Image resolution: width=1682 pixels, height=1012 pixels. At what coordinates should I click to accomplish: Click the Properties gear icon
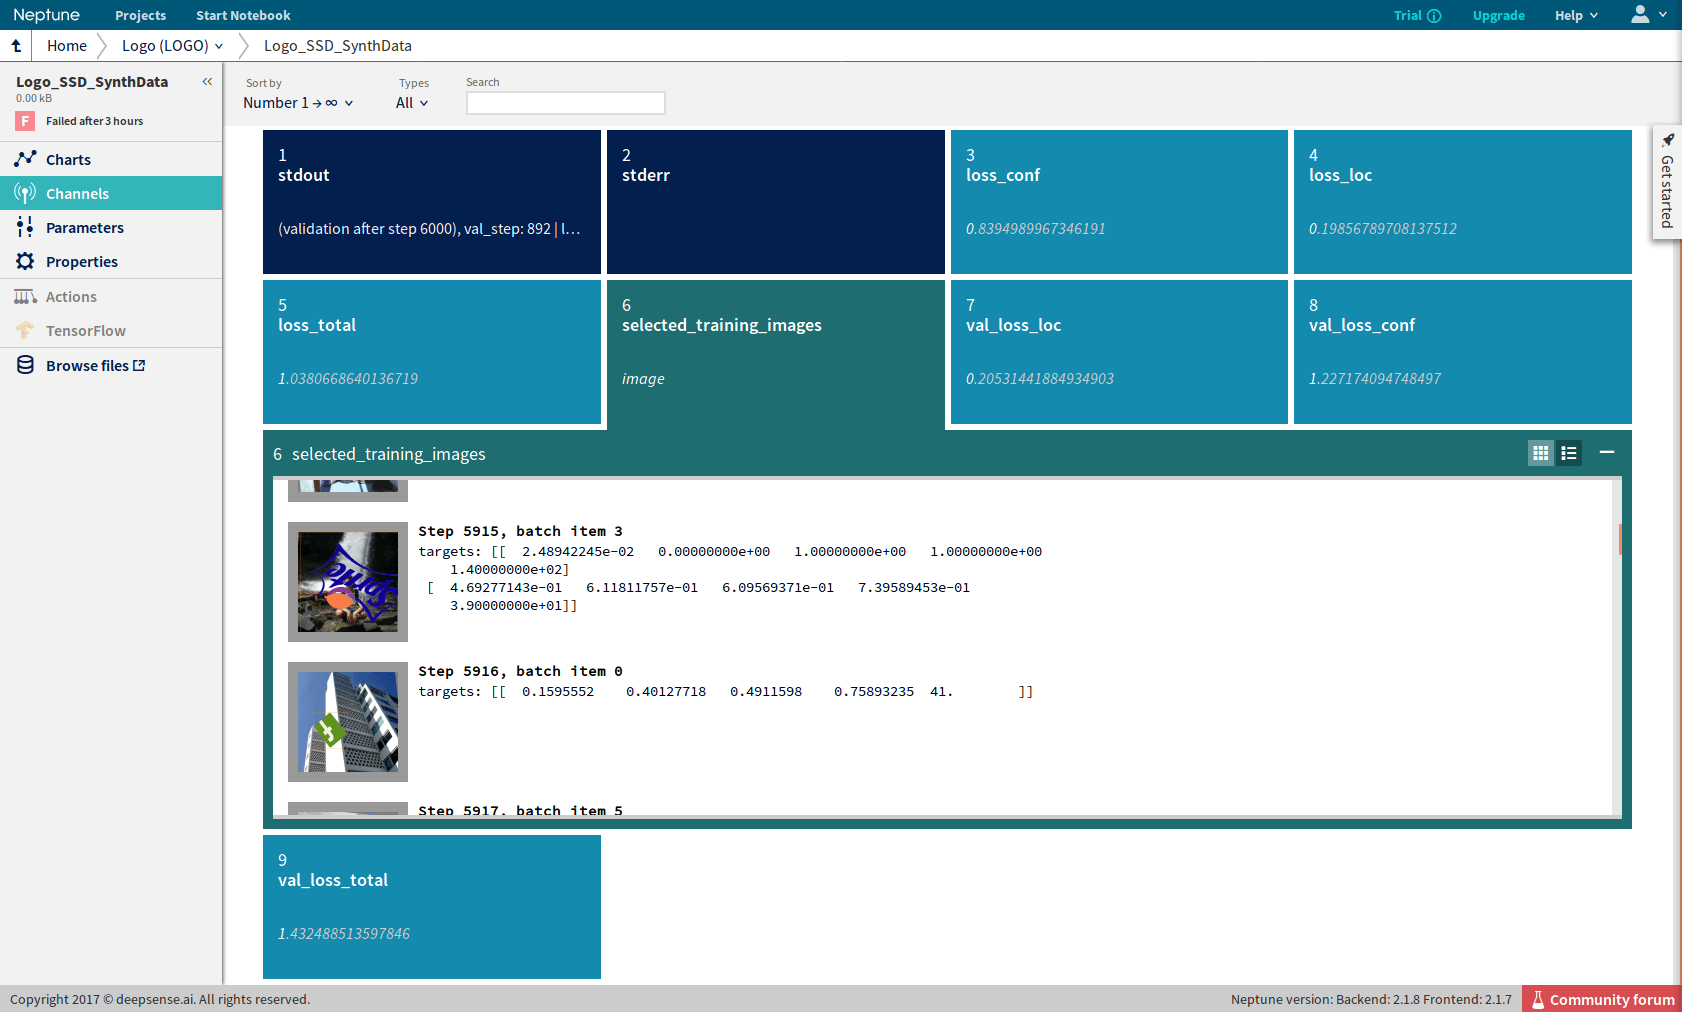tap(25, 261)
